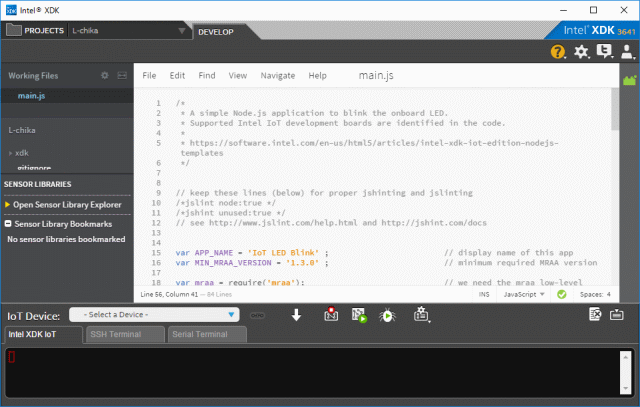Screen dimensions: 640x407
Task: Click the SENSOR LIBRARIES heading
Action: [38, 184]
